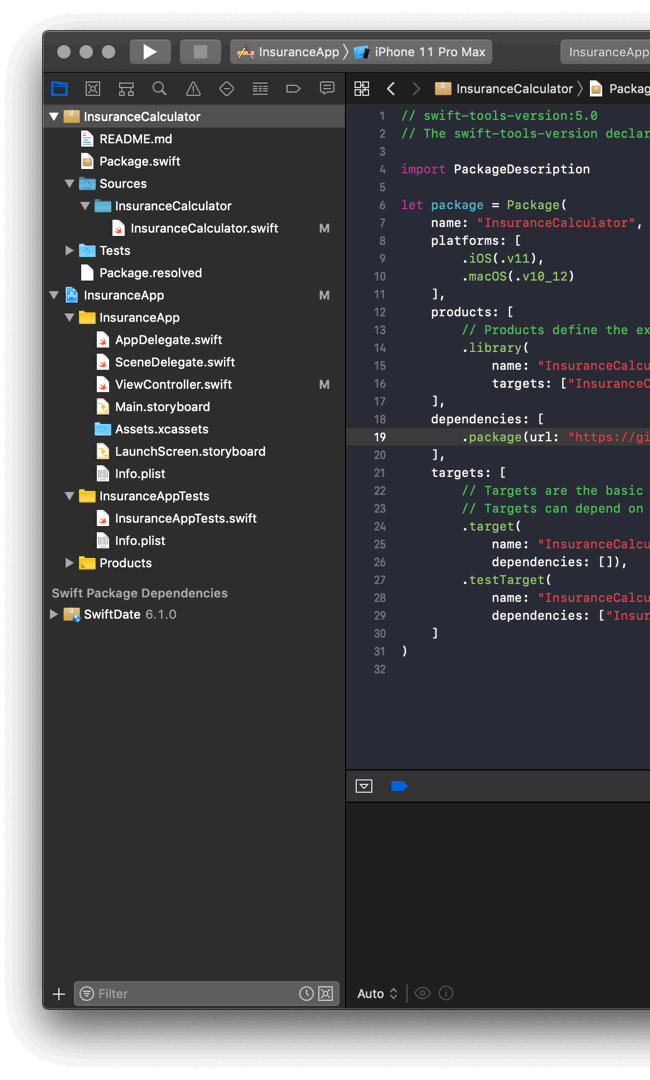Select InsuranceCalculator in the jump bar
This screenshot has height=1080, width=650.
[x=505, y=88]
